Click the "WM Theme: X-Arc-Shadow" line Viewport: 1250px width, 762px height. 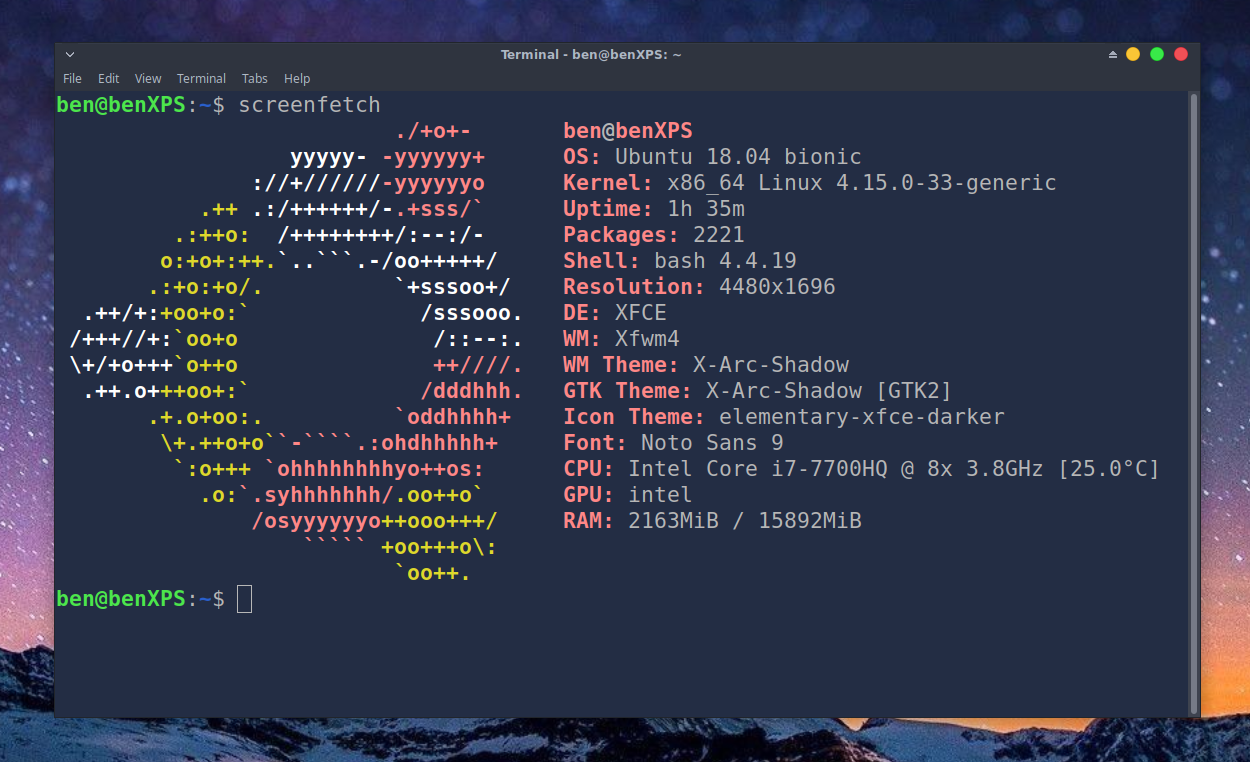[x=706, y=365]
